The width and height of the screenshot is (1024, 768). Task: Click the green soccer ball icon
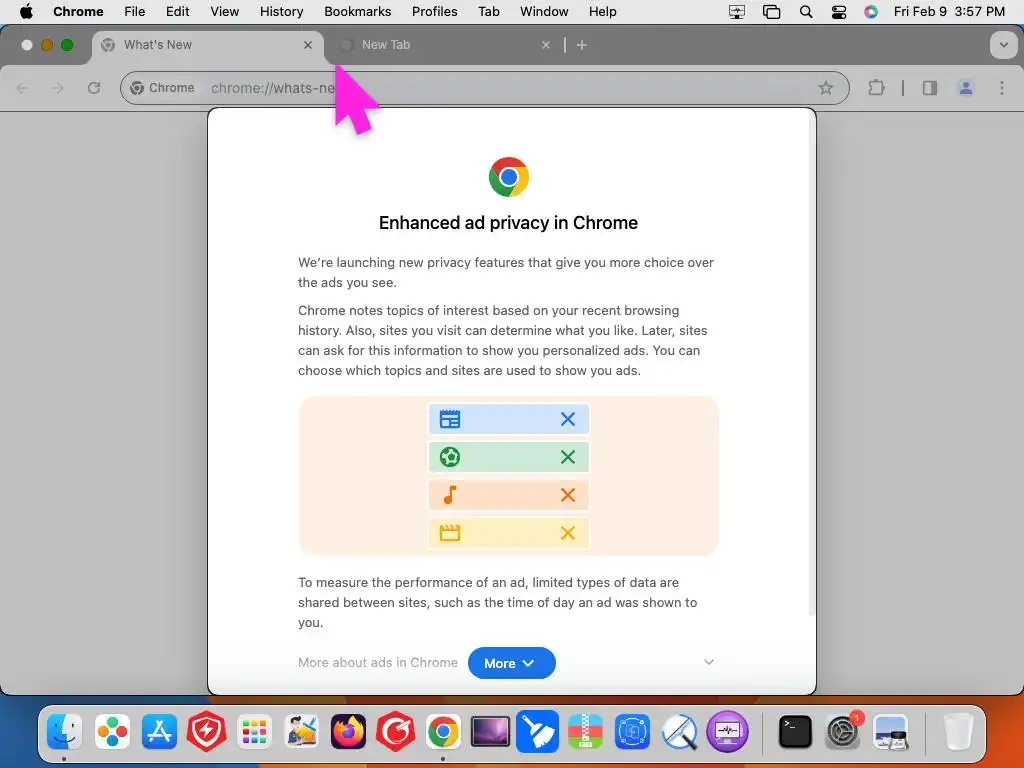click(x=450, y=457)
